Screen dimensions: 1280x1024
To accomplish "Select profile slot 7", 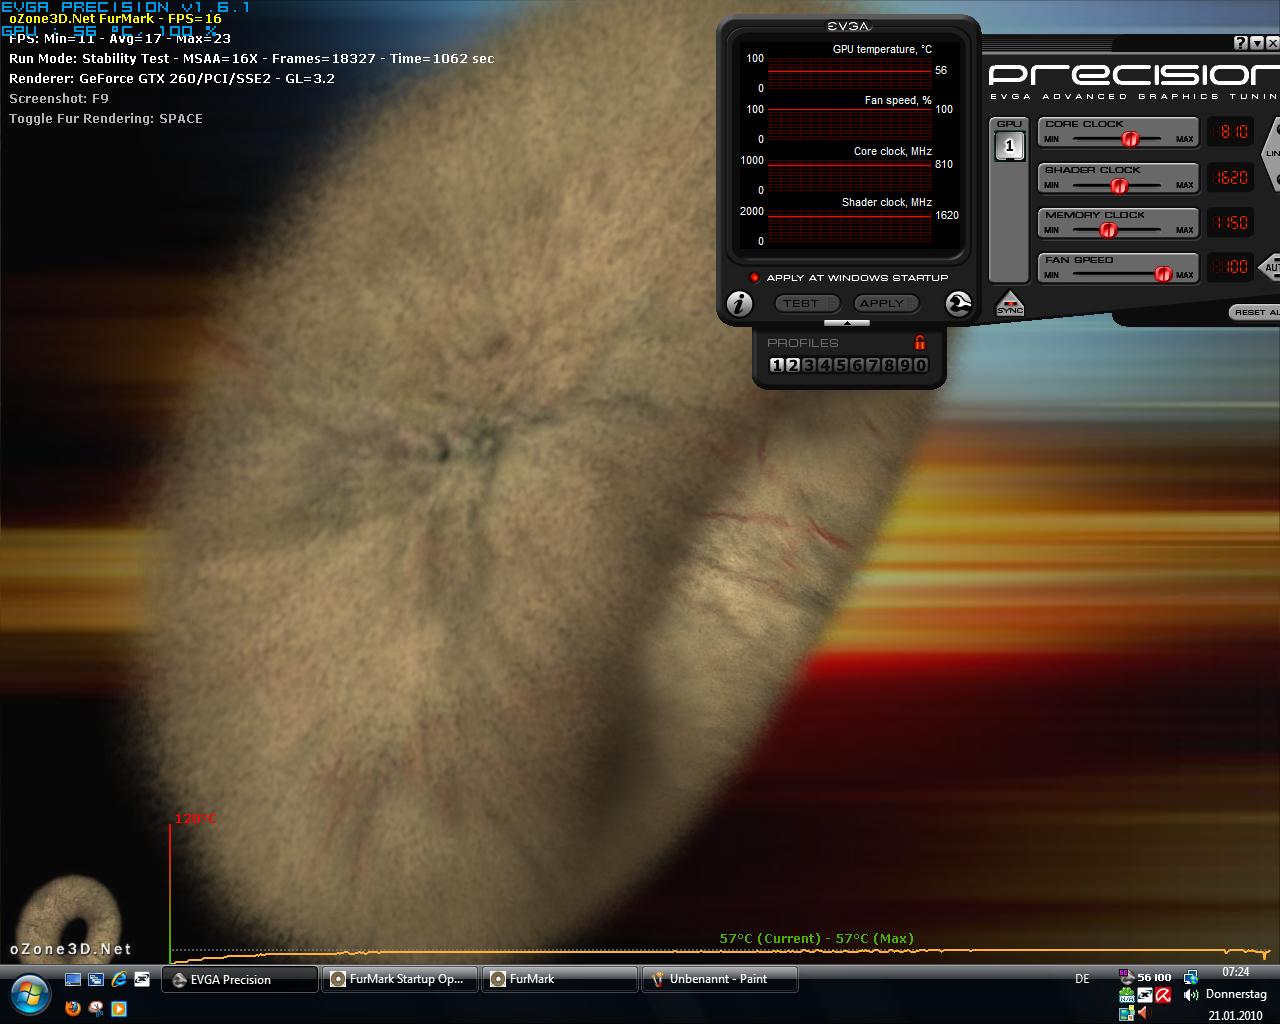I will 872,365.
